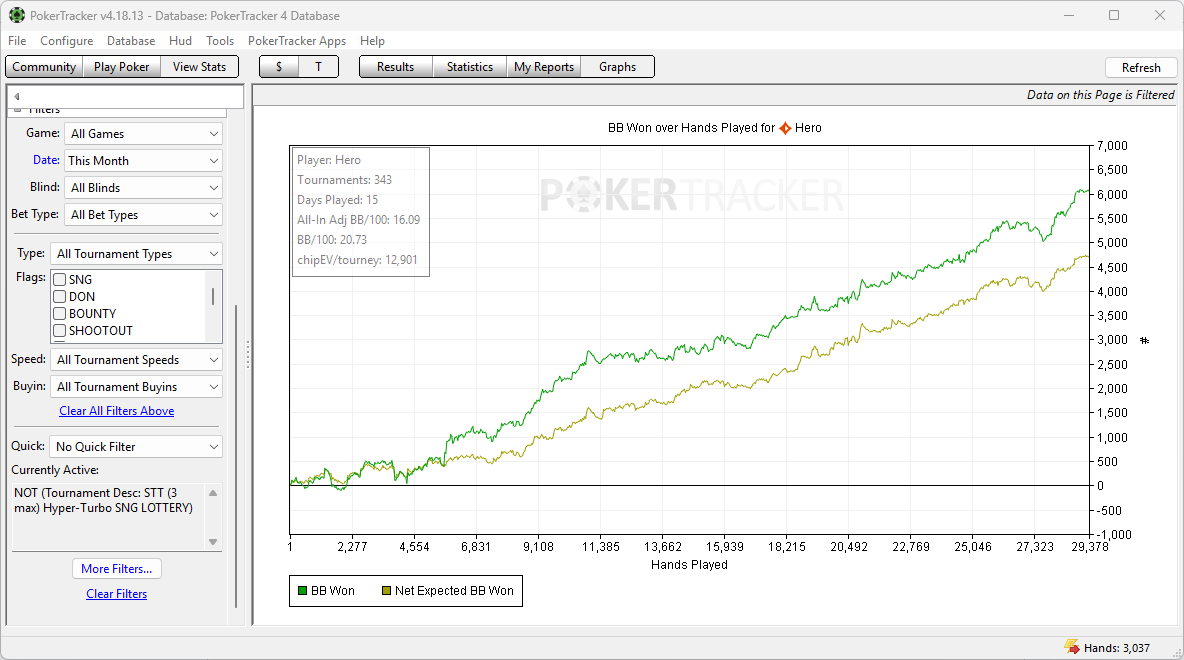1184x660 pixels.
Task: Tick the BOUNTY flag checkbox
Action: click(x=60, y=314)
